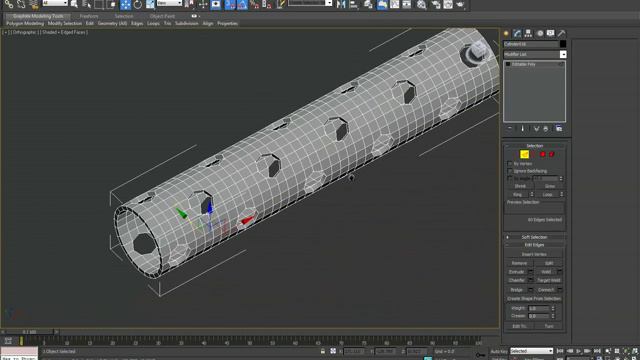Click the black object color swatch
The image size is (640, 360).
coord(563,44)
